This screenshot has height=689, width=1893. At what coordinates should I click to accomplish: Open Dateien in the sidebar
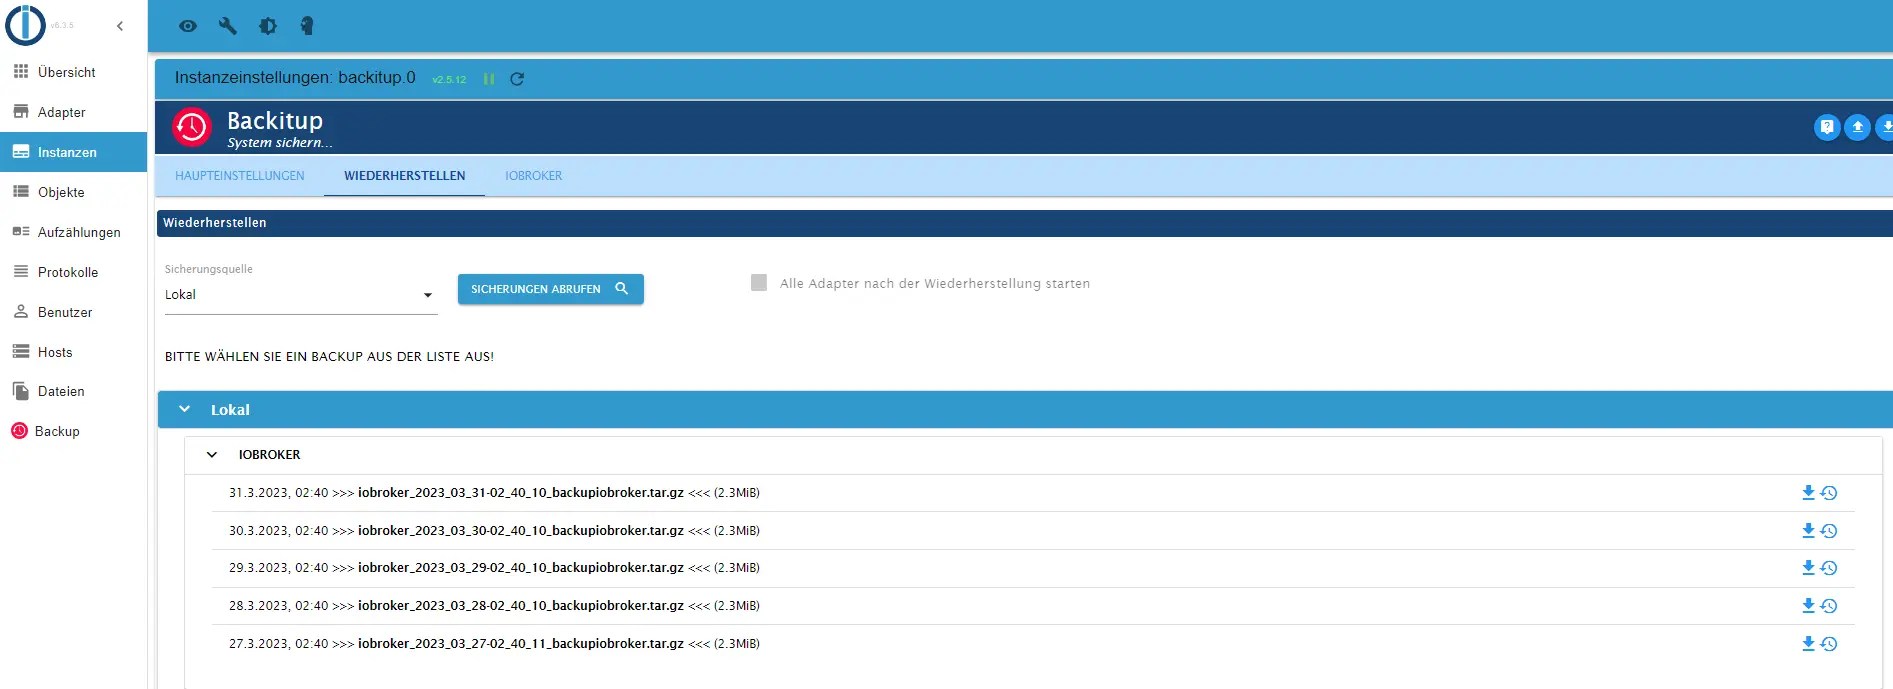click(x=74, y=391)
